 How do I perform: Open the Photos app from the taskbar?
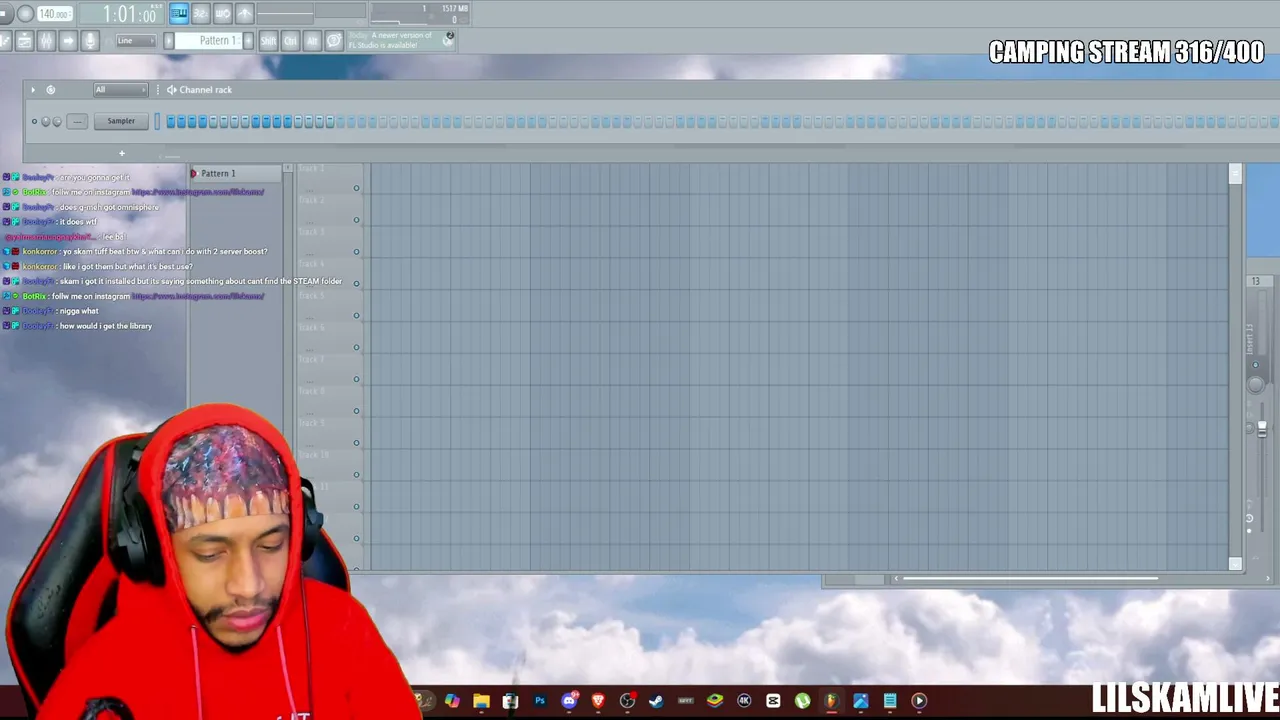click(861, 701)
